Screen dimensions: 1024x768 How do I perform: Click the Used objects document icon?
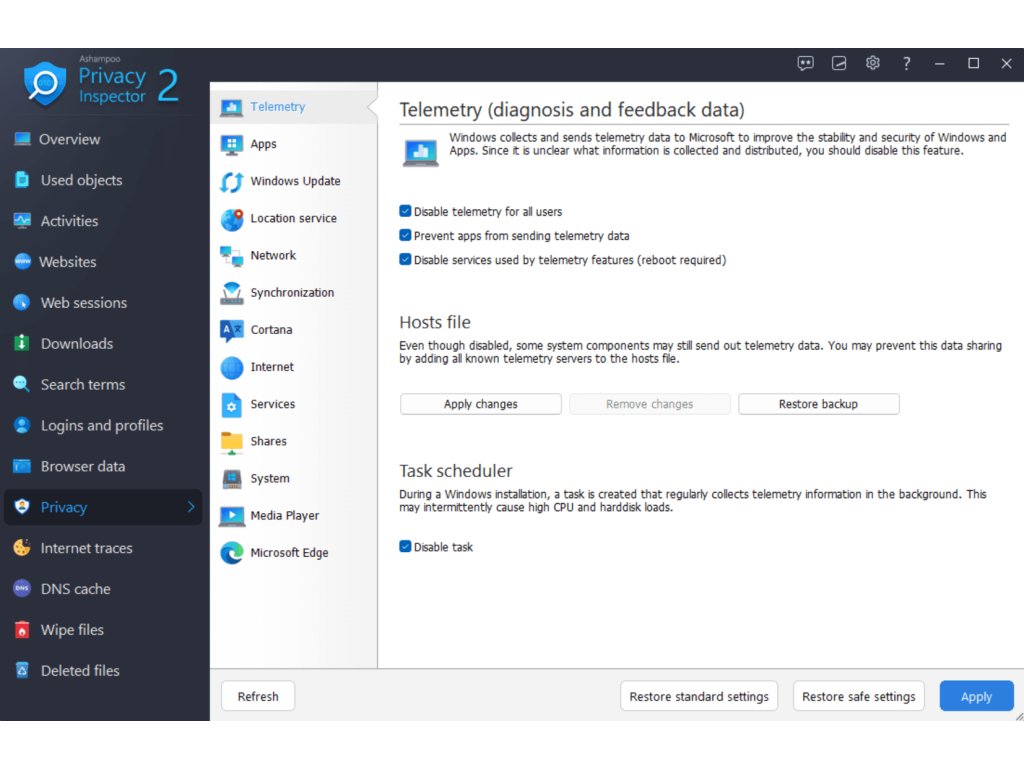coord(22,180)
